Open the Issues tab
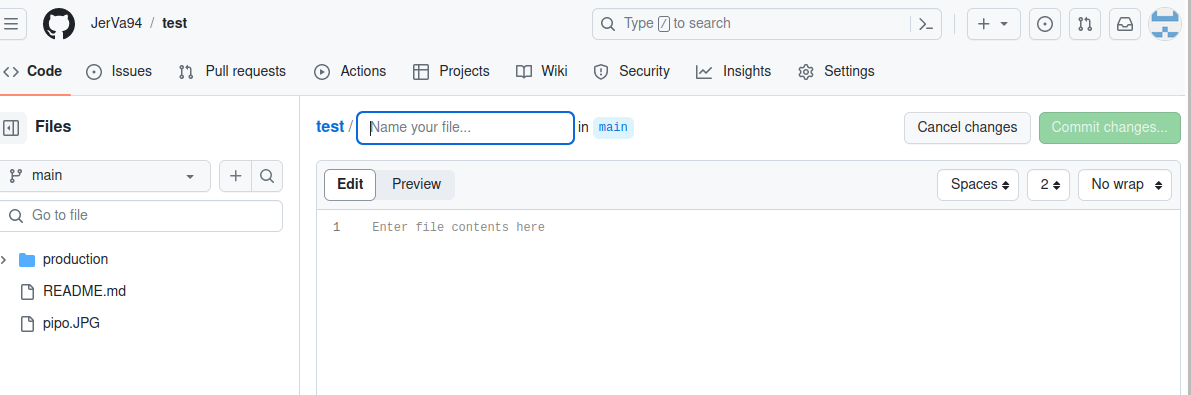Screen dimensions: 1191x395 (x=119, y=71)
